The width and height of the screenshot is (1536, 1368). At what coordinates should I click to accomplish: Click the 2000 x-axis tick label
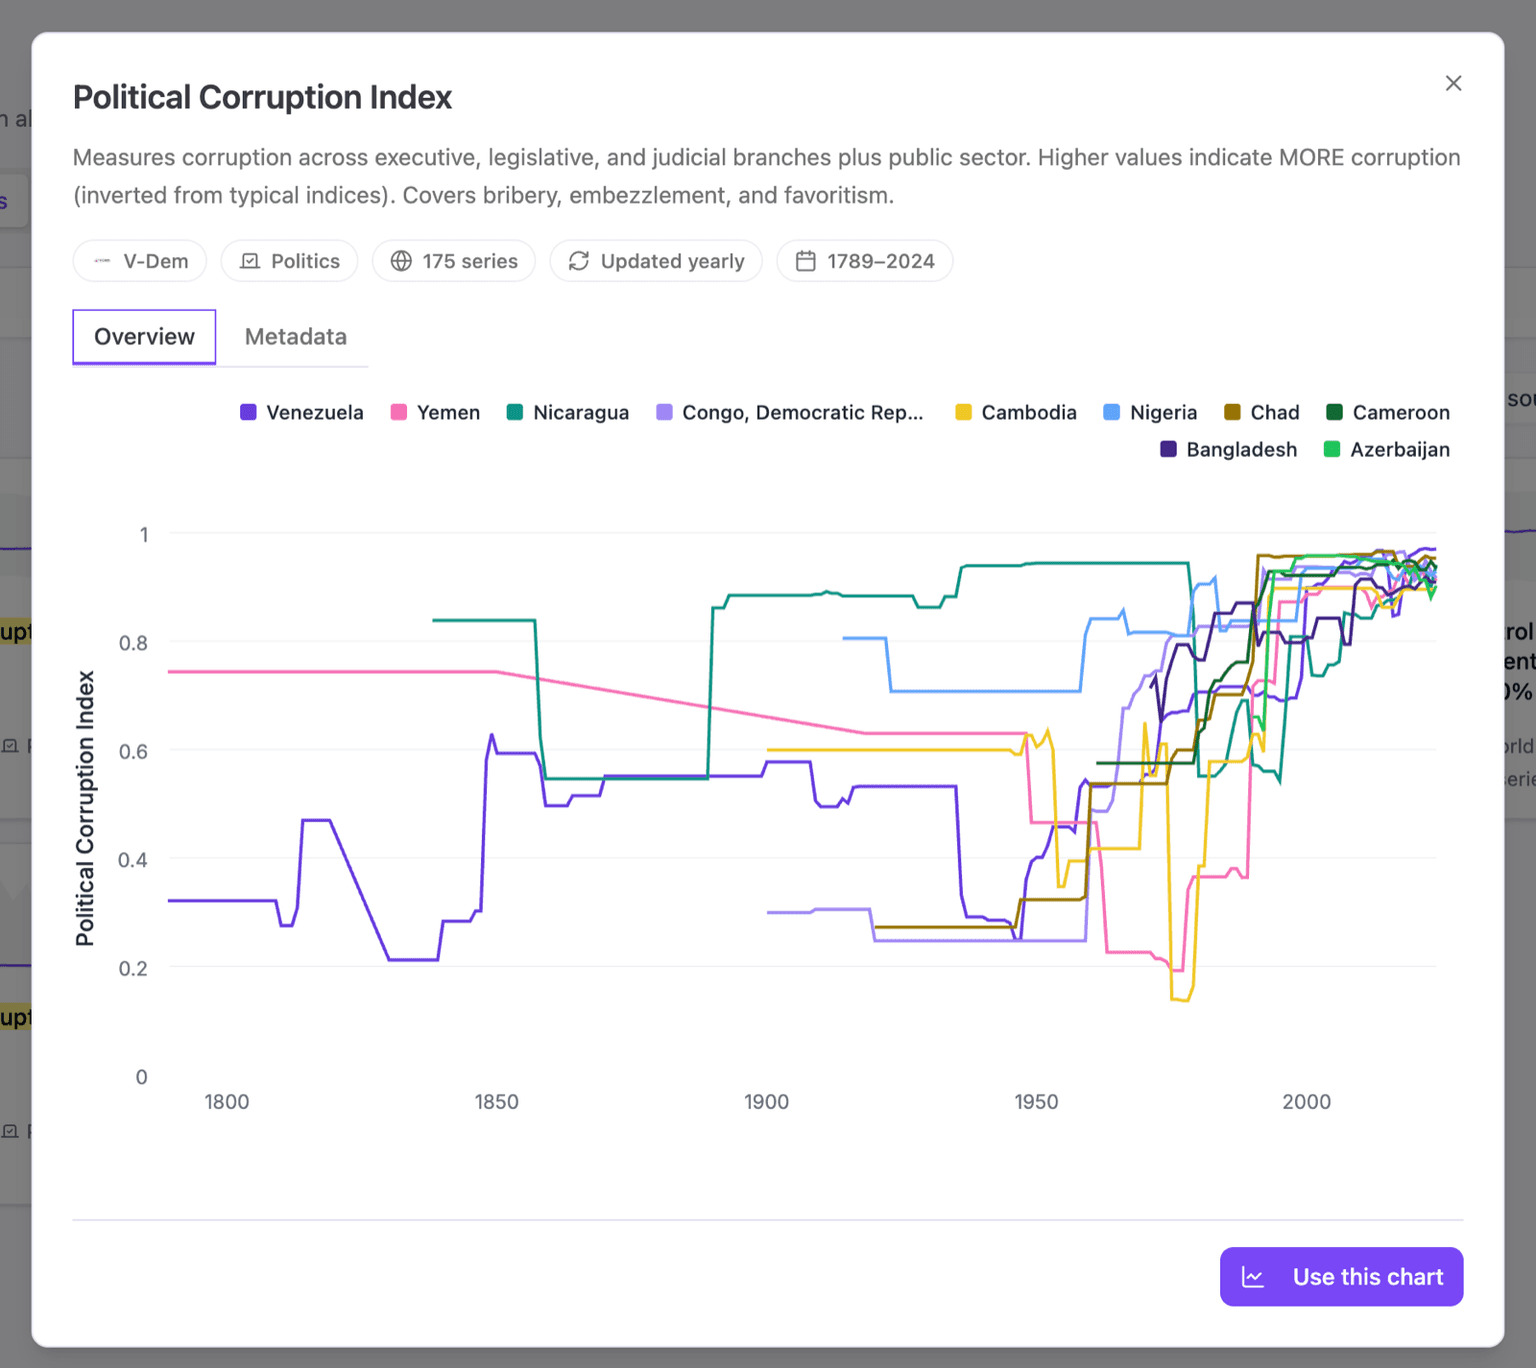tap(1307, 1102)
